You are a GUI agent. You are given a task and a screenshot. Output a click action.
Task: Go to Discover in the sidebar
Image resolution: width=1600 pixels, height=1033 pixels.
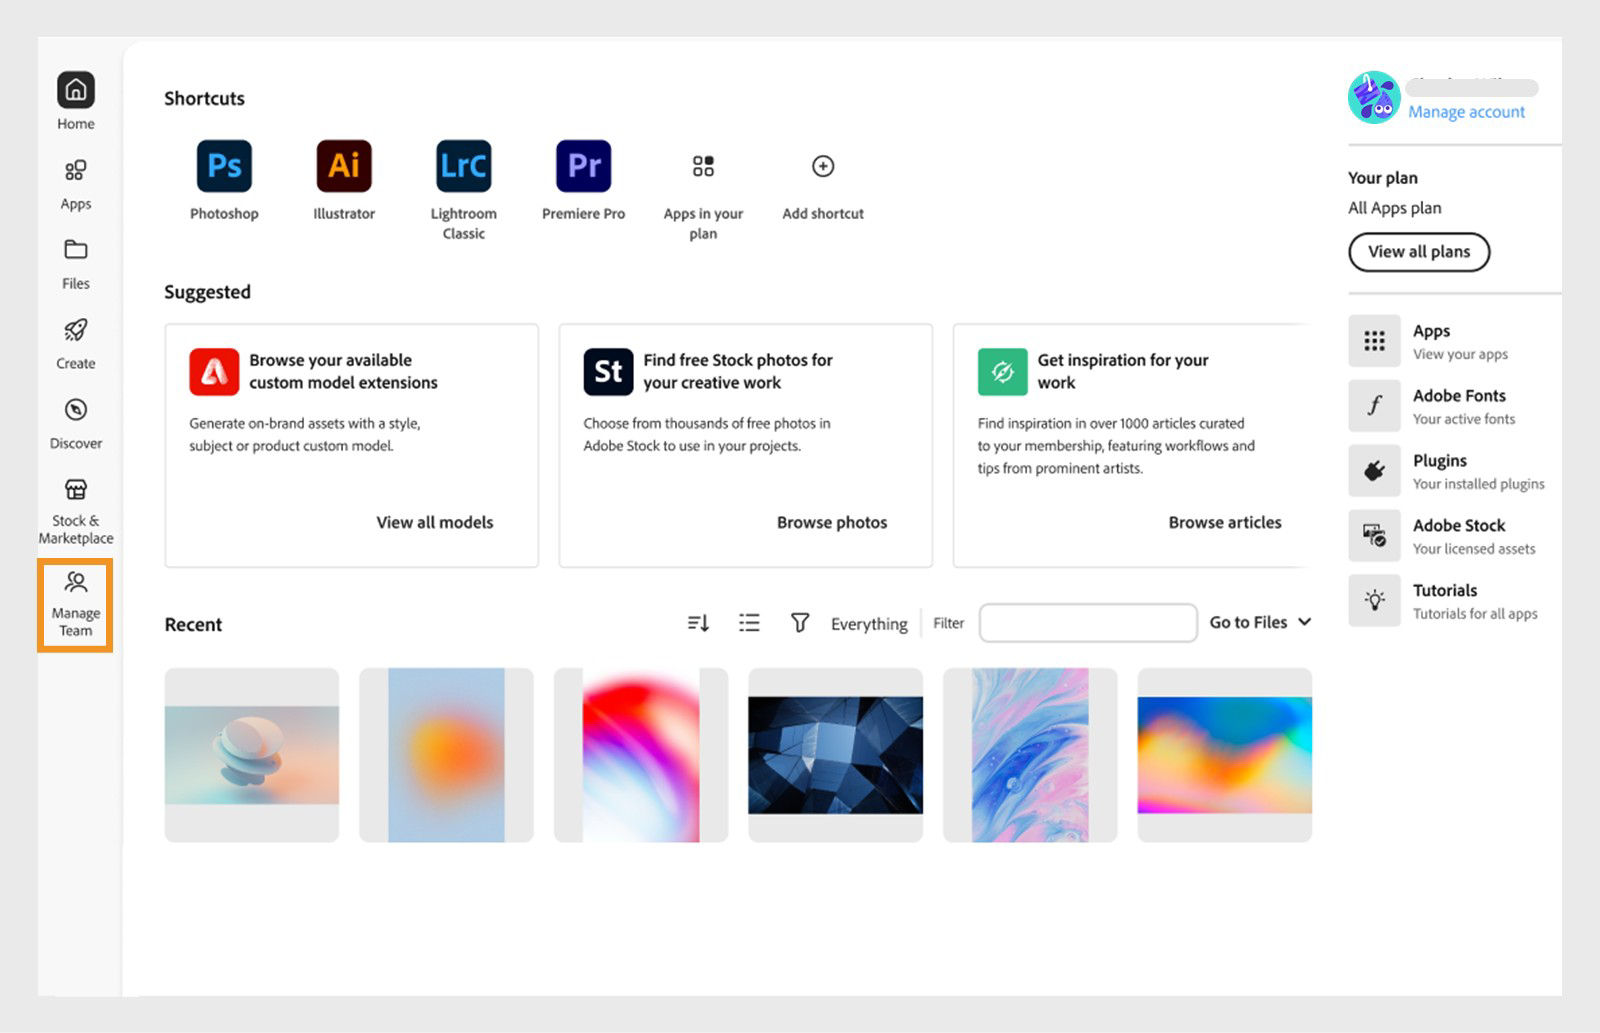(x=76, y=423)
